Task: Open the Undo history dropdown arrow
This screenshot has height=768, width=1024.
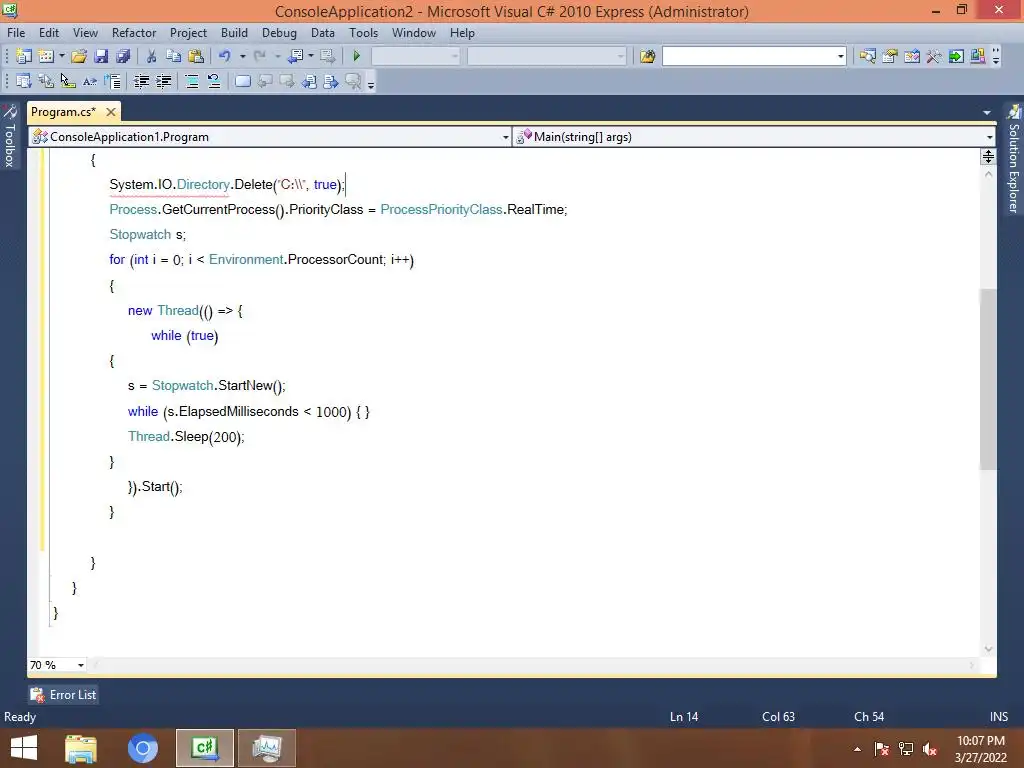Action: (242, 56)
